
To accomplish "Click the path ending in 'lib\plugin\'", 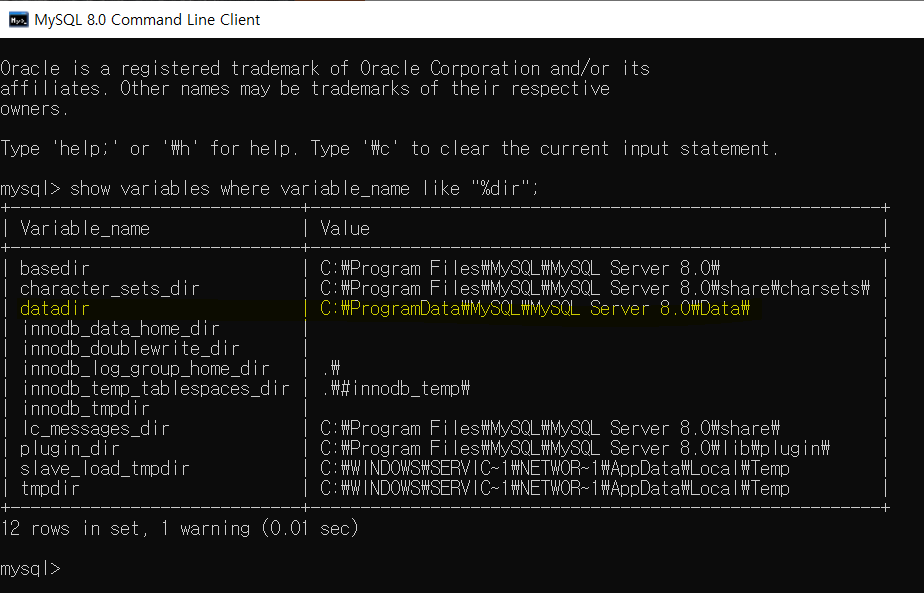I will [575, 449].
